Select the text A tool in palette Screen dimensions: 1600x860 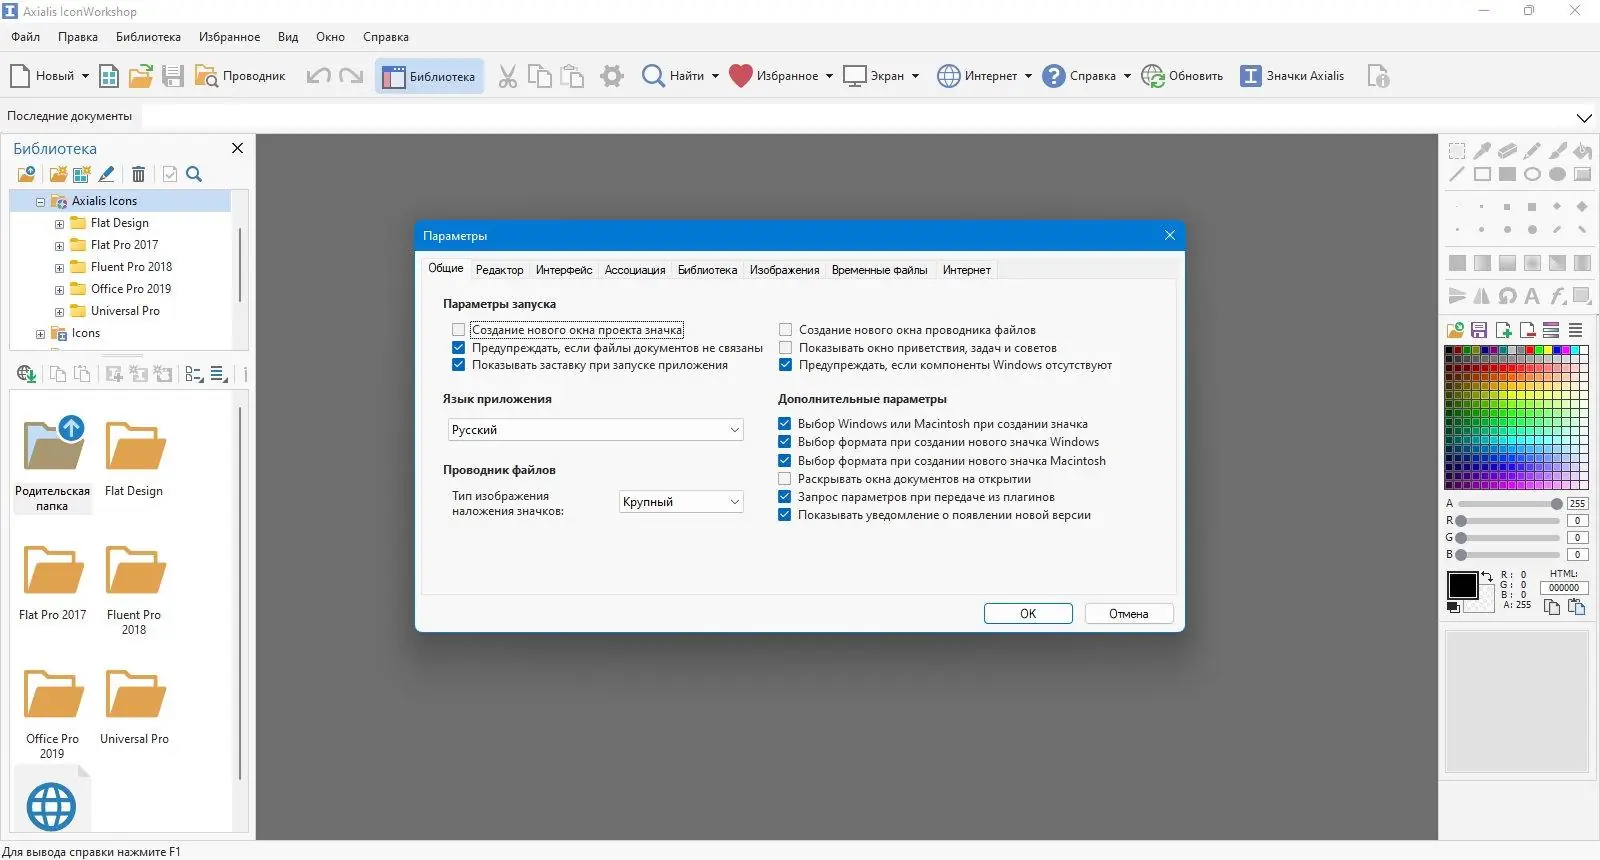click(1532, 296)
